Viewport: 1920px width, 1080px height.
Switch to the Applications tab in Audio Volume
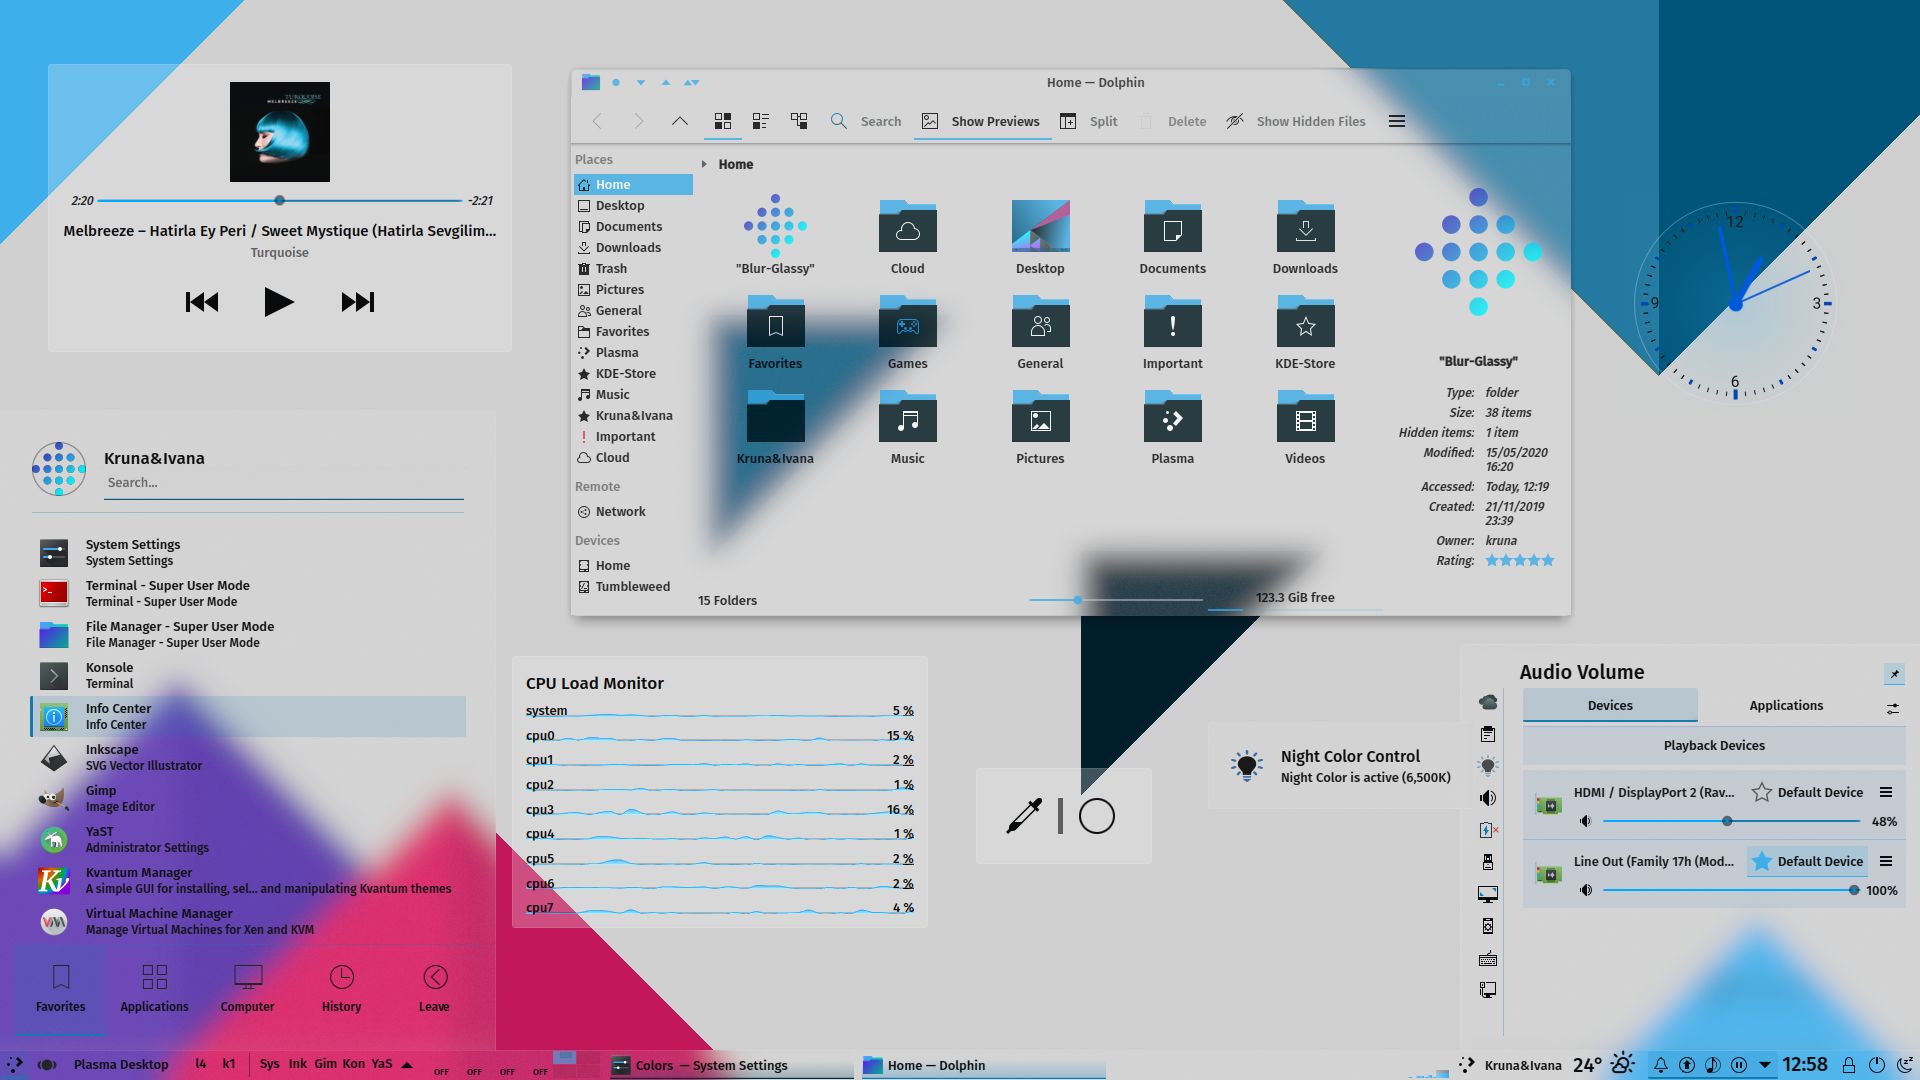coord(1785,705)
